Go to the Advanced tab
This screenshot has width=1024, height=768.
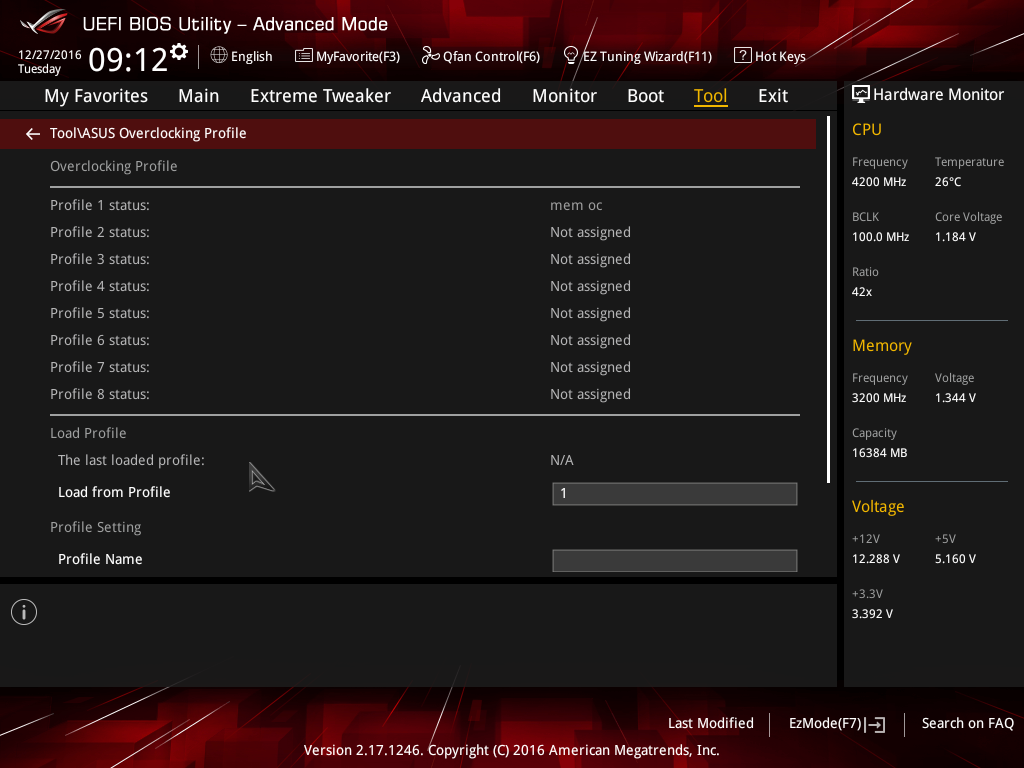pos(460,96)
